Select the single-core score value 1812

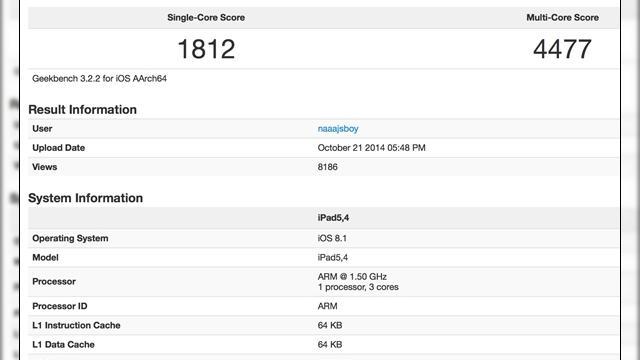[206, 49]
